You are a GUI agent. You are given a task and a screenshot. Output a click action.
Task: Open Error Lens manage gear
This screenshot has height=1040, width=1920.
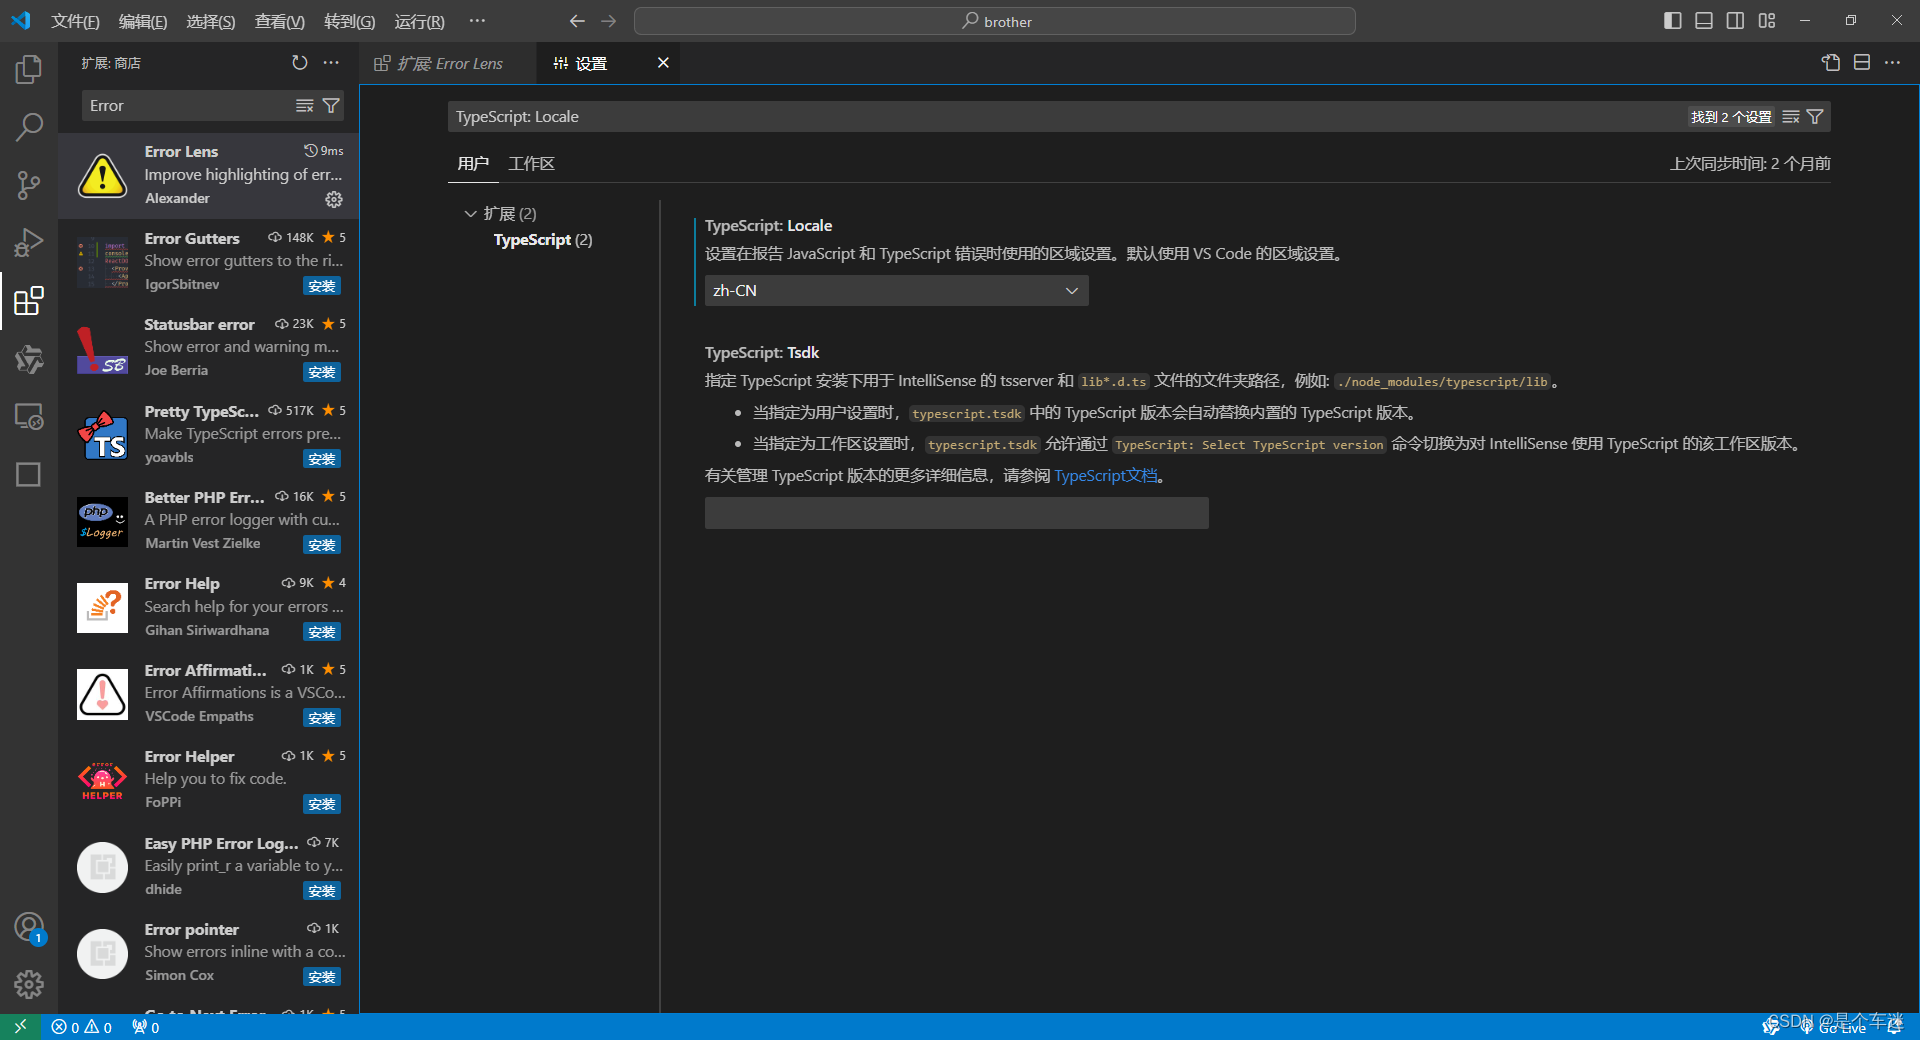point(334,199)
